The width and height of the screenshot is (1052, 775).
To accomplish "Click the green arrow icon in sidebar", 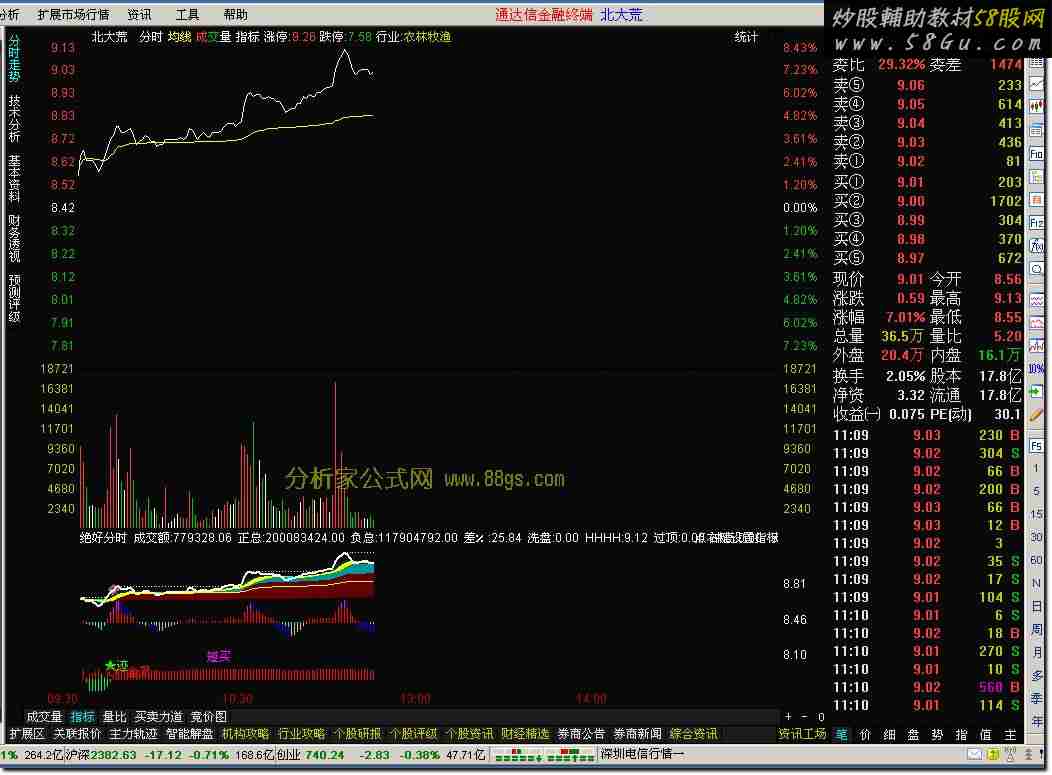I will pyautogui.click(x=1037, y=391).
